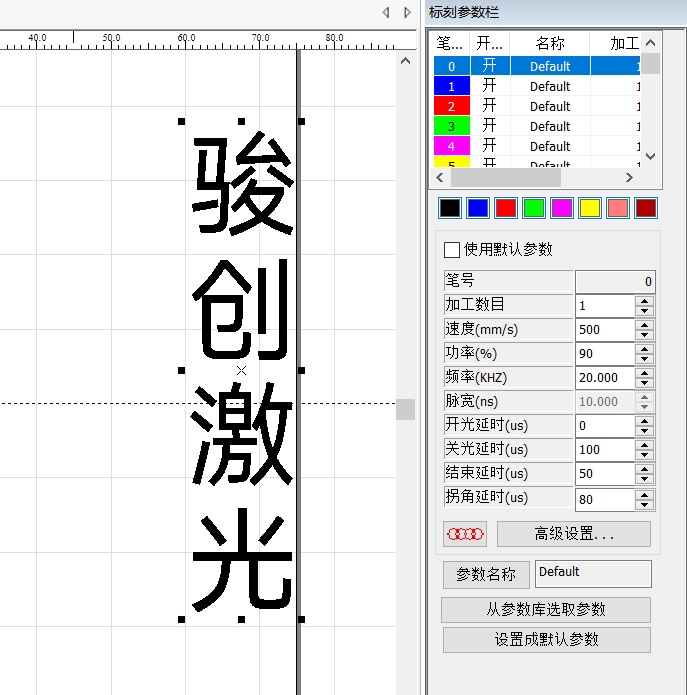687x695 pixels.
Task: Click the parameter name Default field
Action: tap(593, 574)
